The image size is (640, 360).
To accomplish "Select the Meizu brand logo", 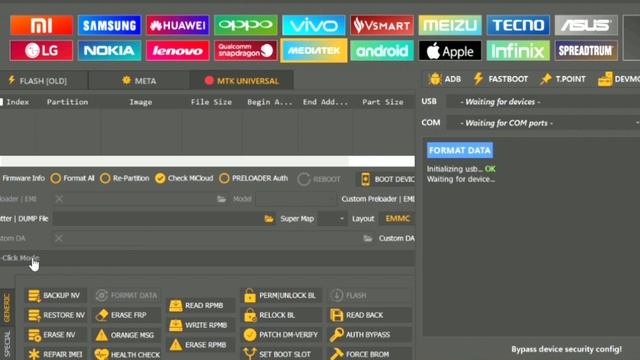I will point(450,25).
